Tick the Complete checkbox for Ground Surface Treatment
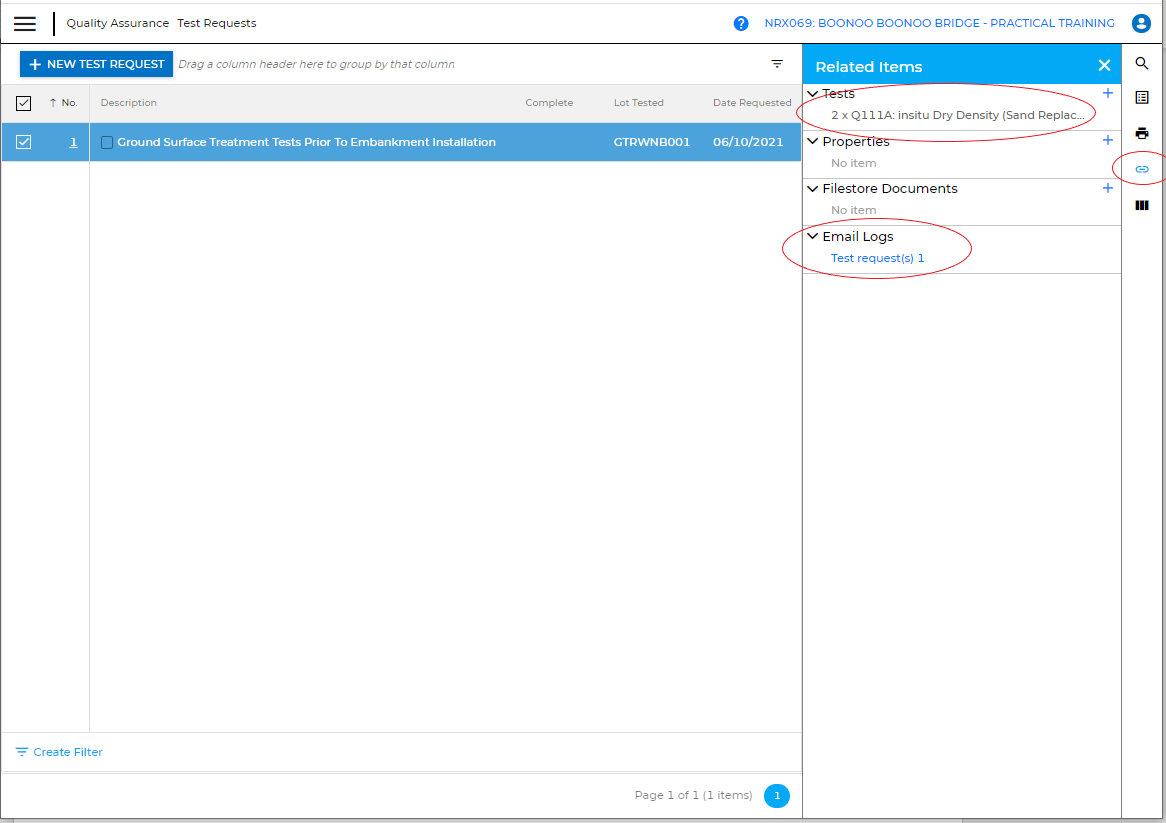 107,143
